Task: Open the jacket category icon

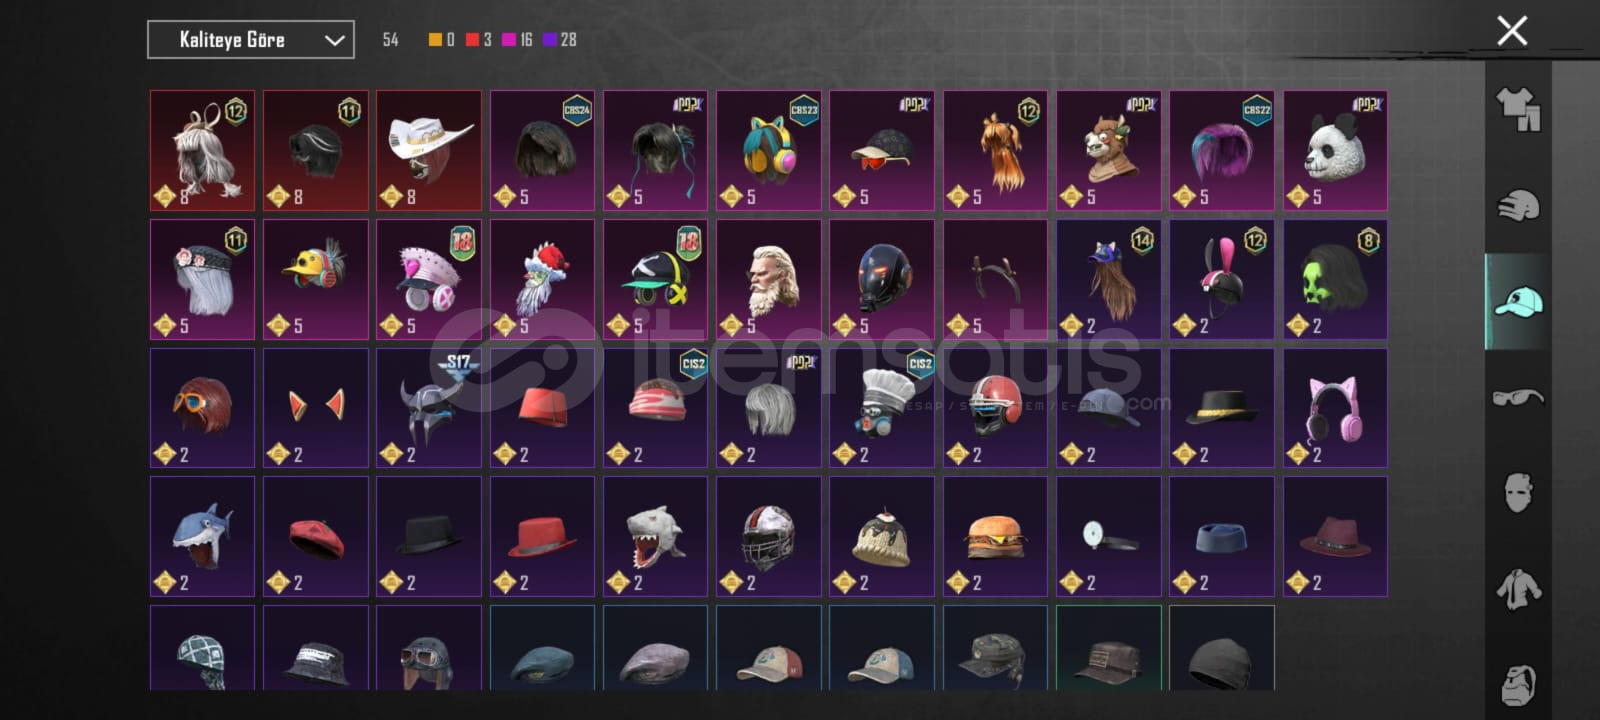Action: (1518, 589)
